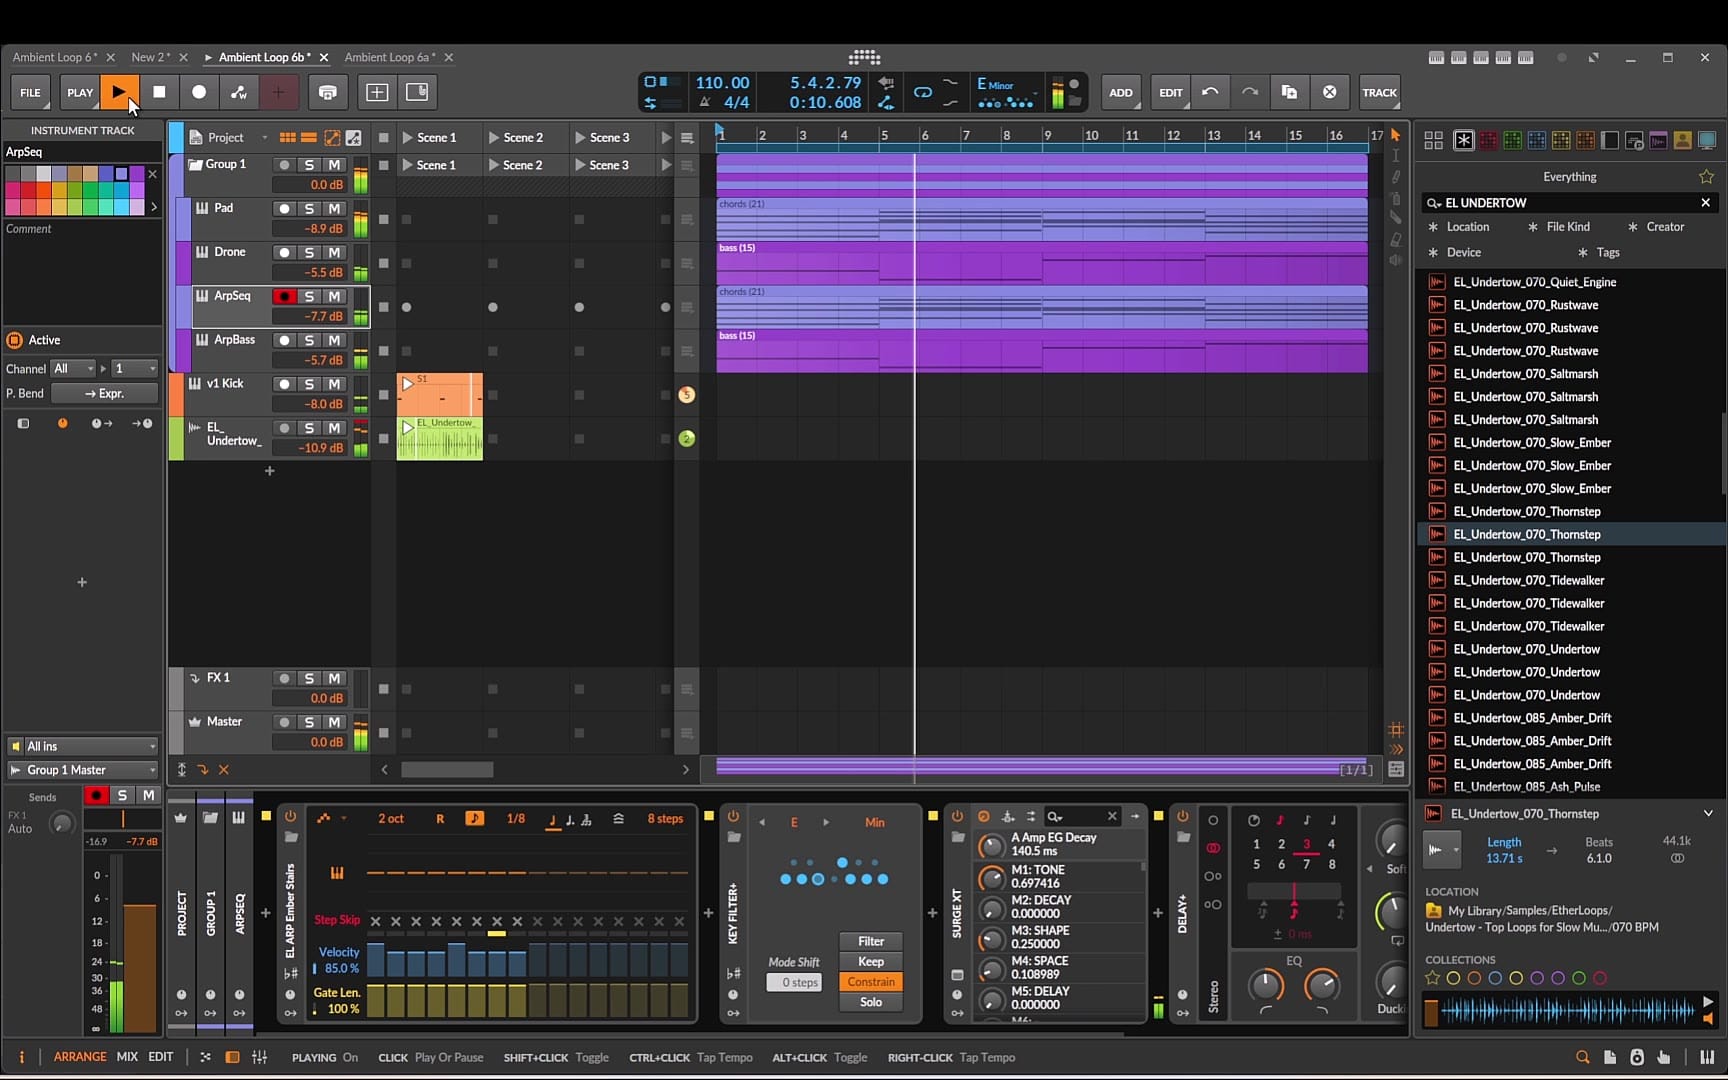Open the PLAY options dropdown
1728x1080 pixels.
pyautogui.click(x=80, y=92)
